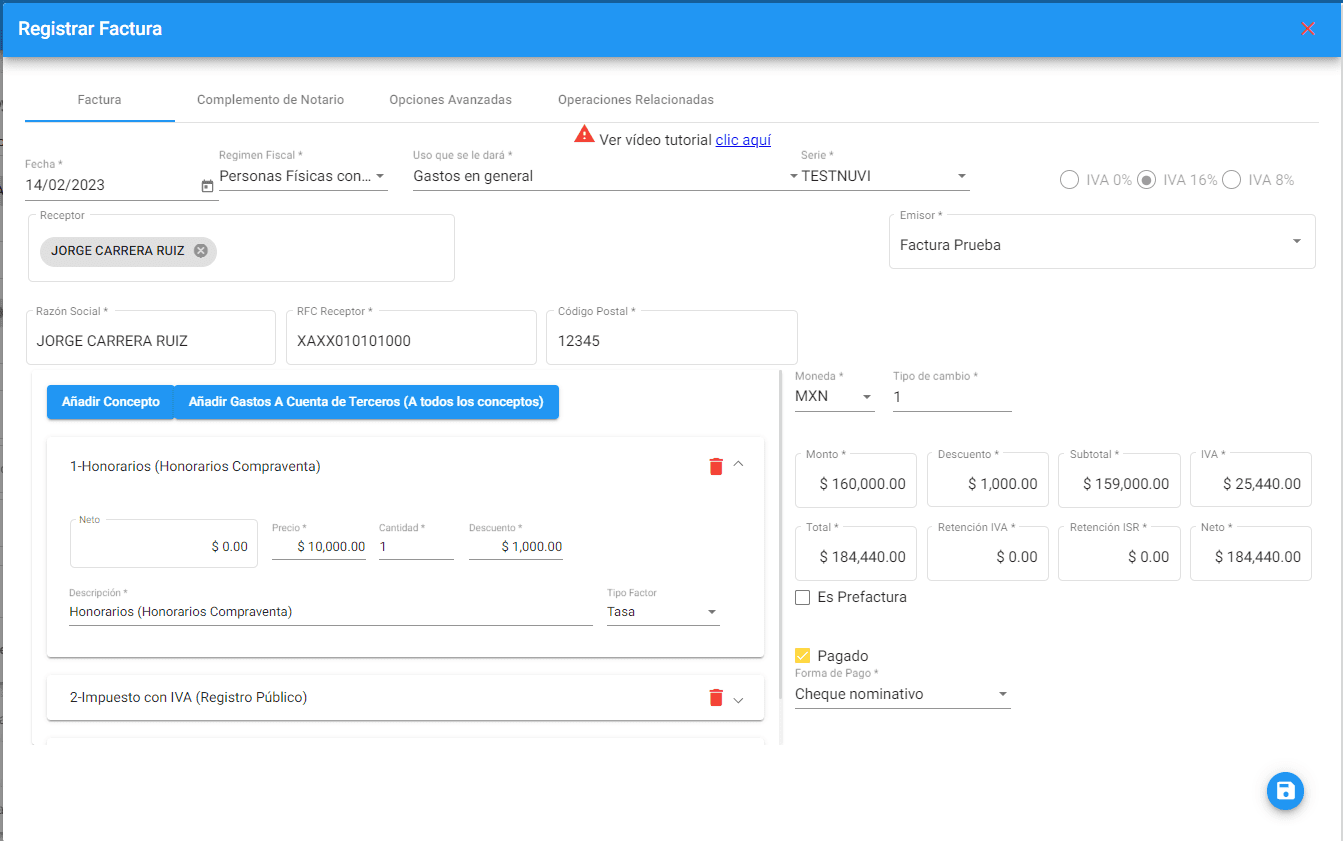Uncheck the Pagado checkbox
The image size is (1343, 841).
coord(802,656)
